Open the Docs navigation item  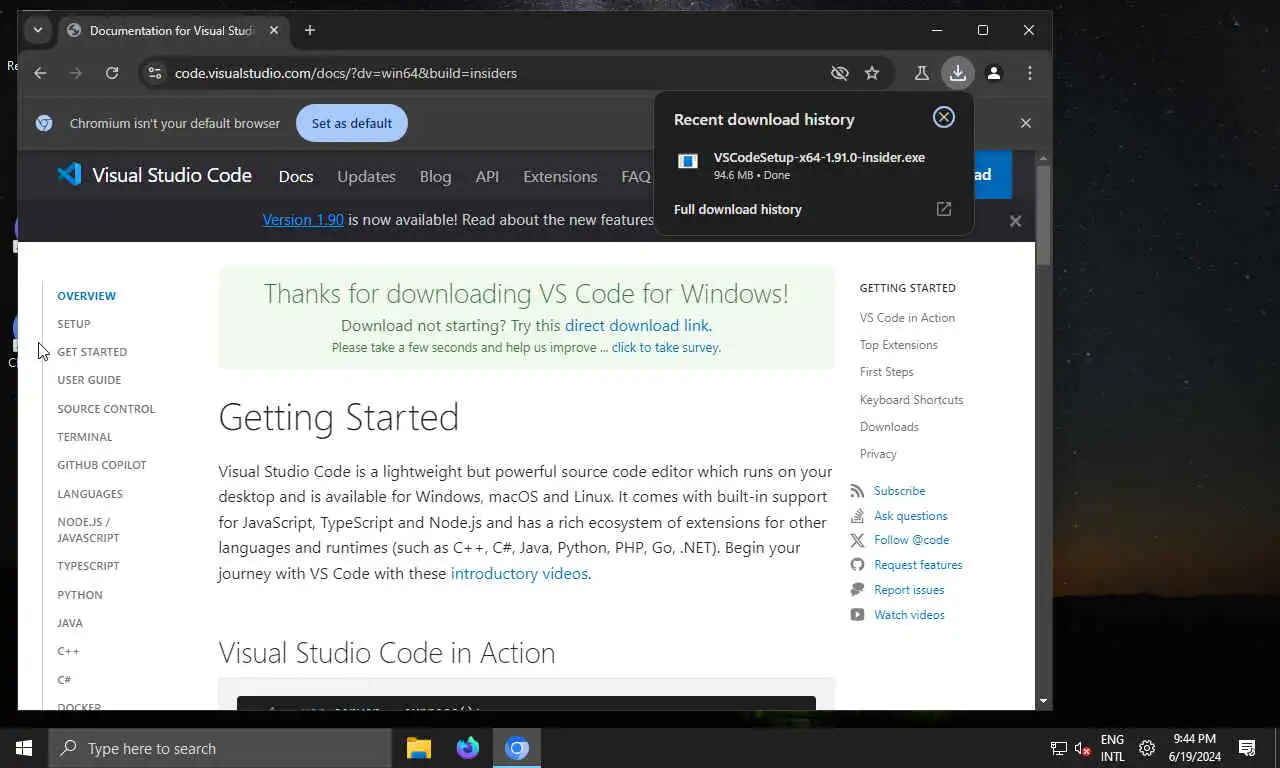click(296, 176)
